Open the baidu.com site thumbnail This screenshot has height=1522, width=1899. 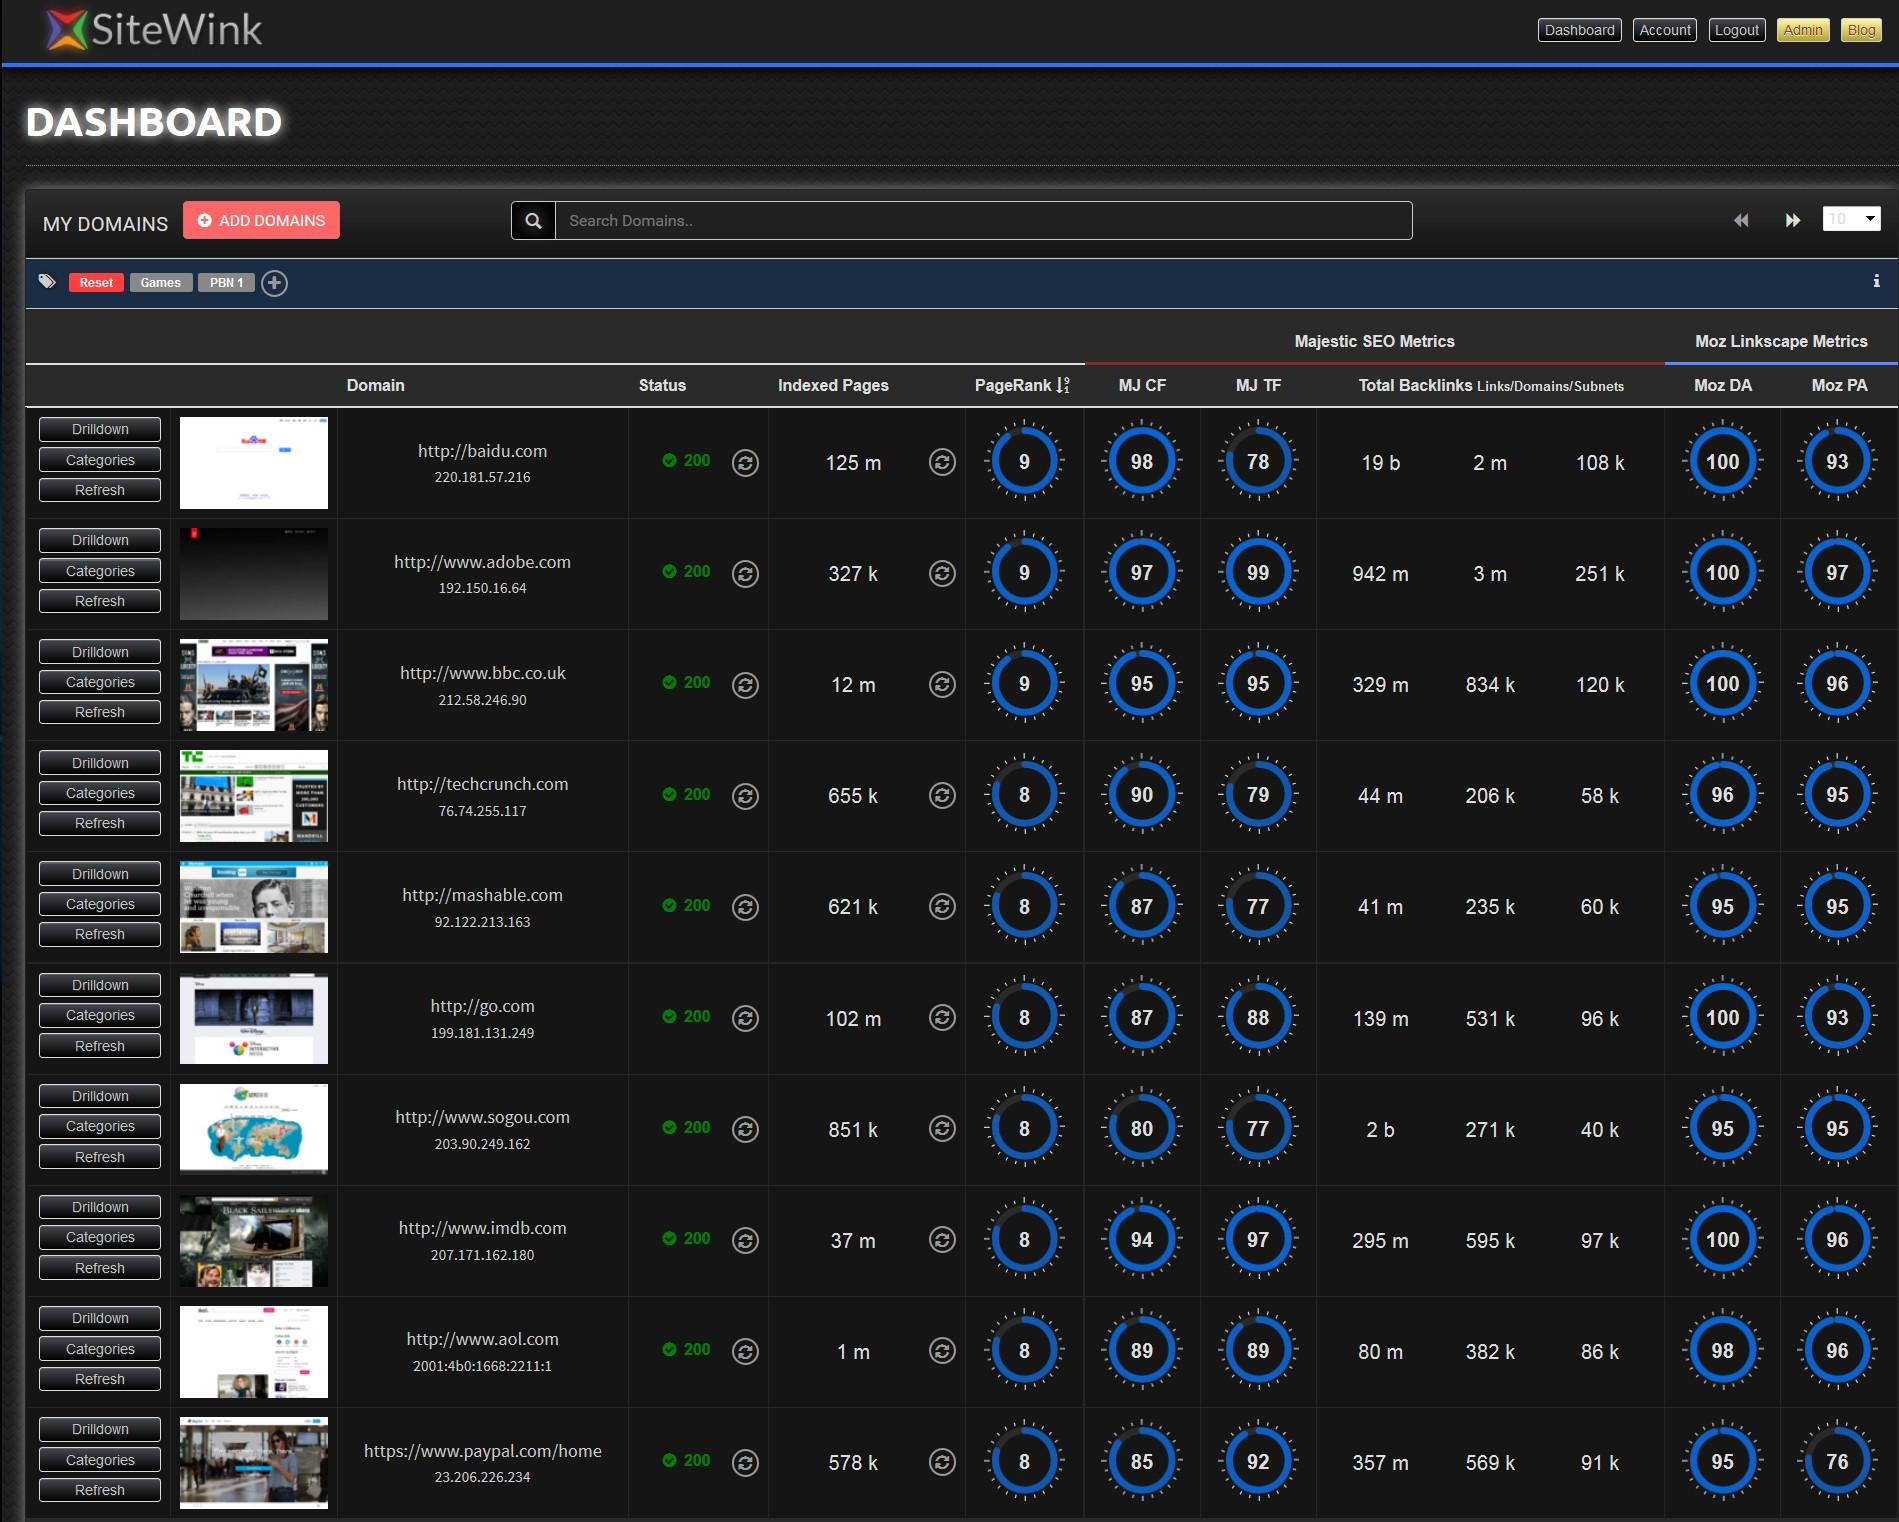(254, 463)
